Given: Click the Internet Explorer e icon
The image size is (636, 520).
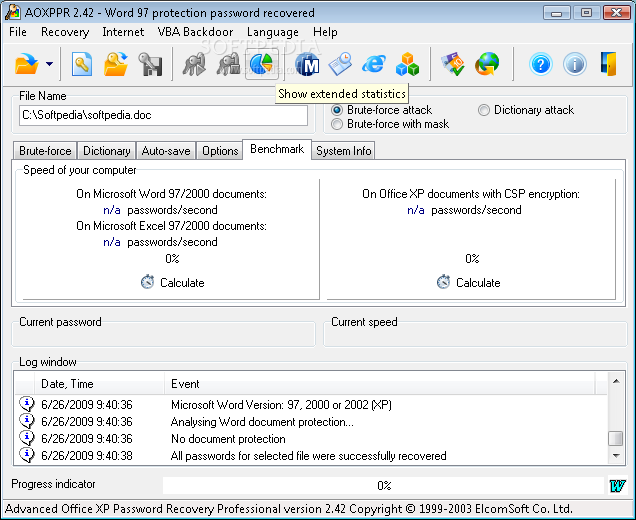Looking at the screenshot, I should pos(374,64).
